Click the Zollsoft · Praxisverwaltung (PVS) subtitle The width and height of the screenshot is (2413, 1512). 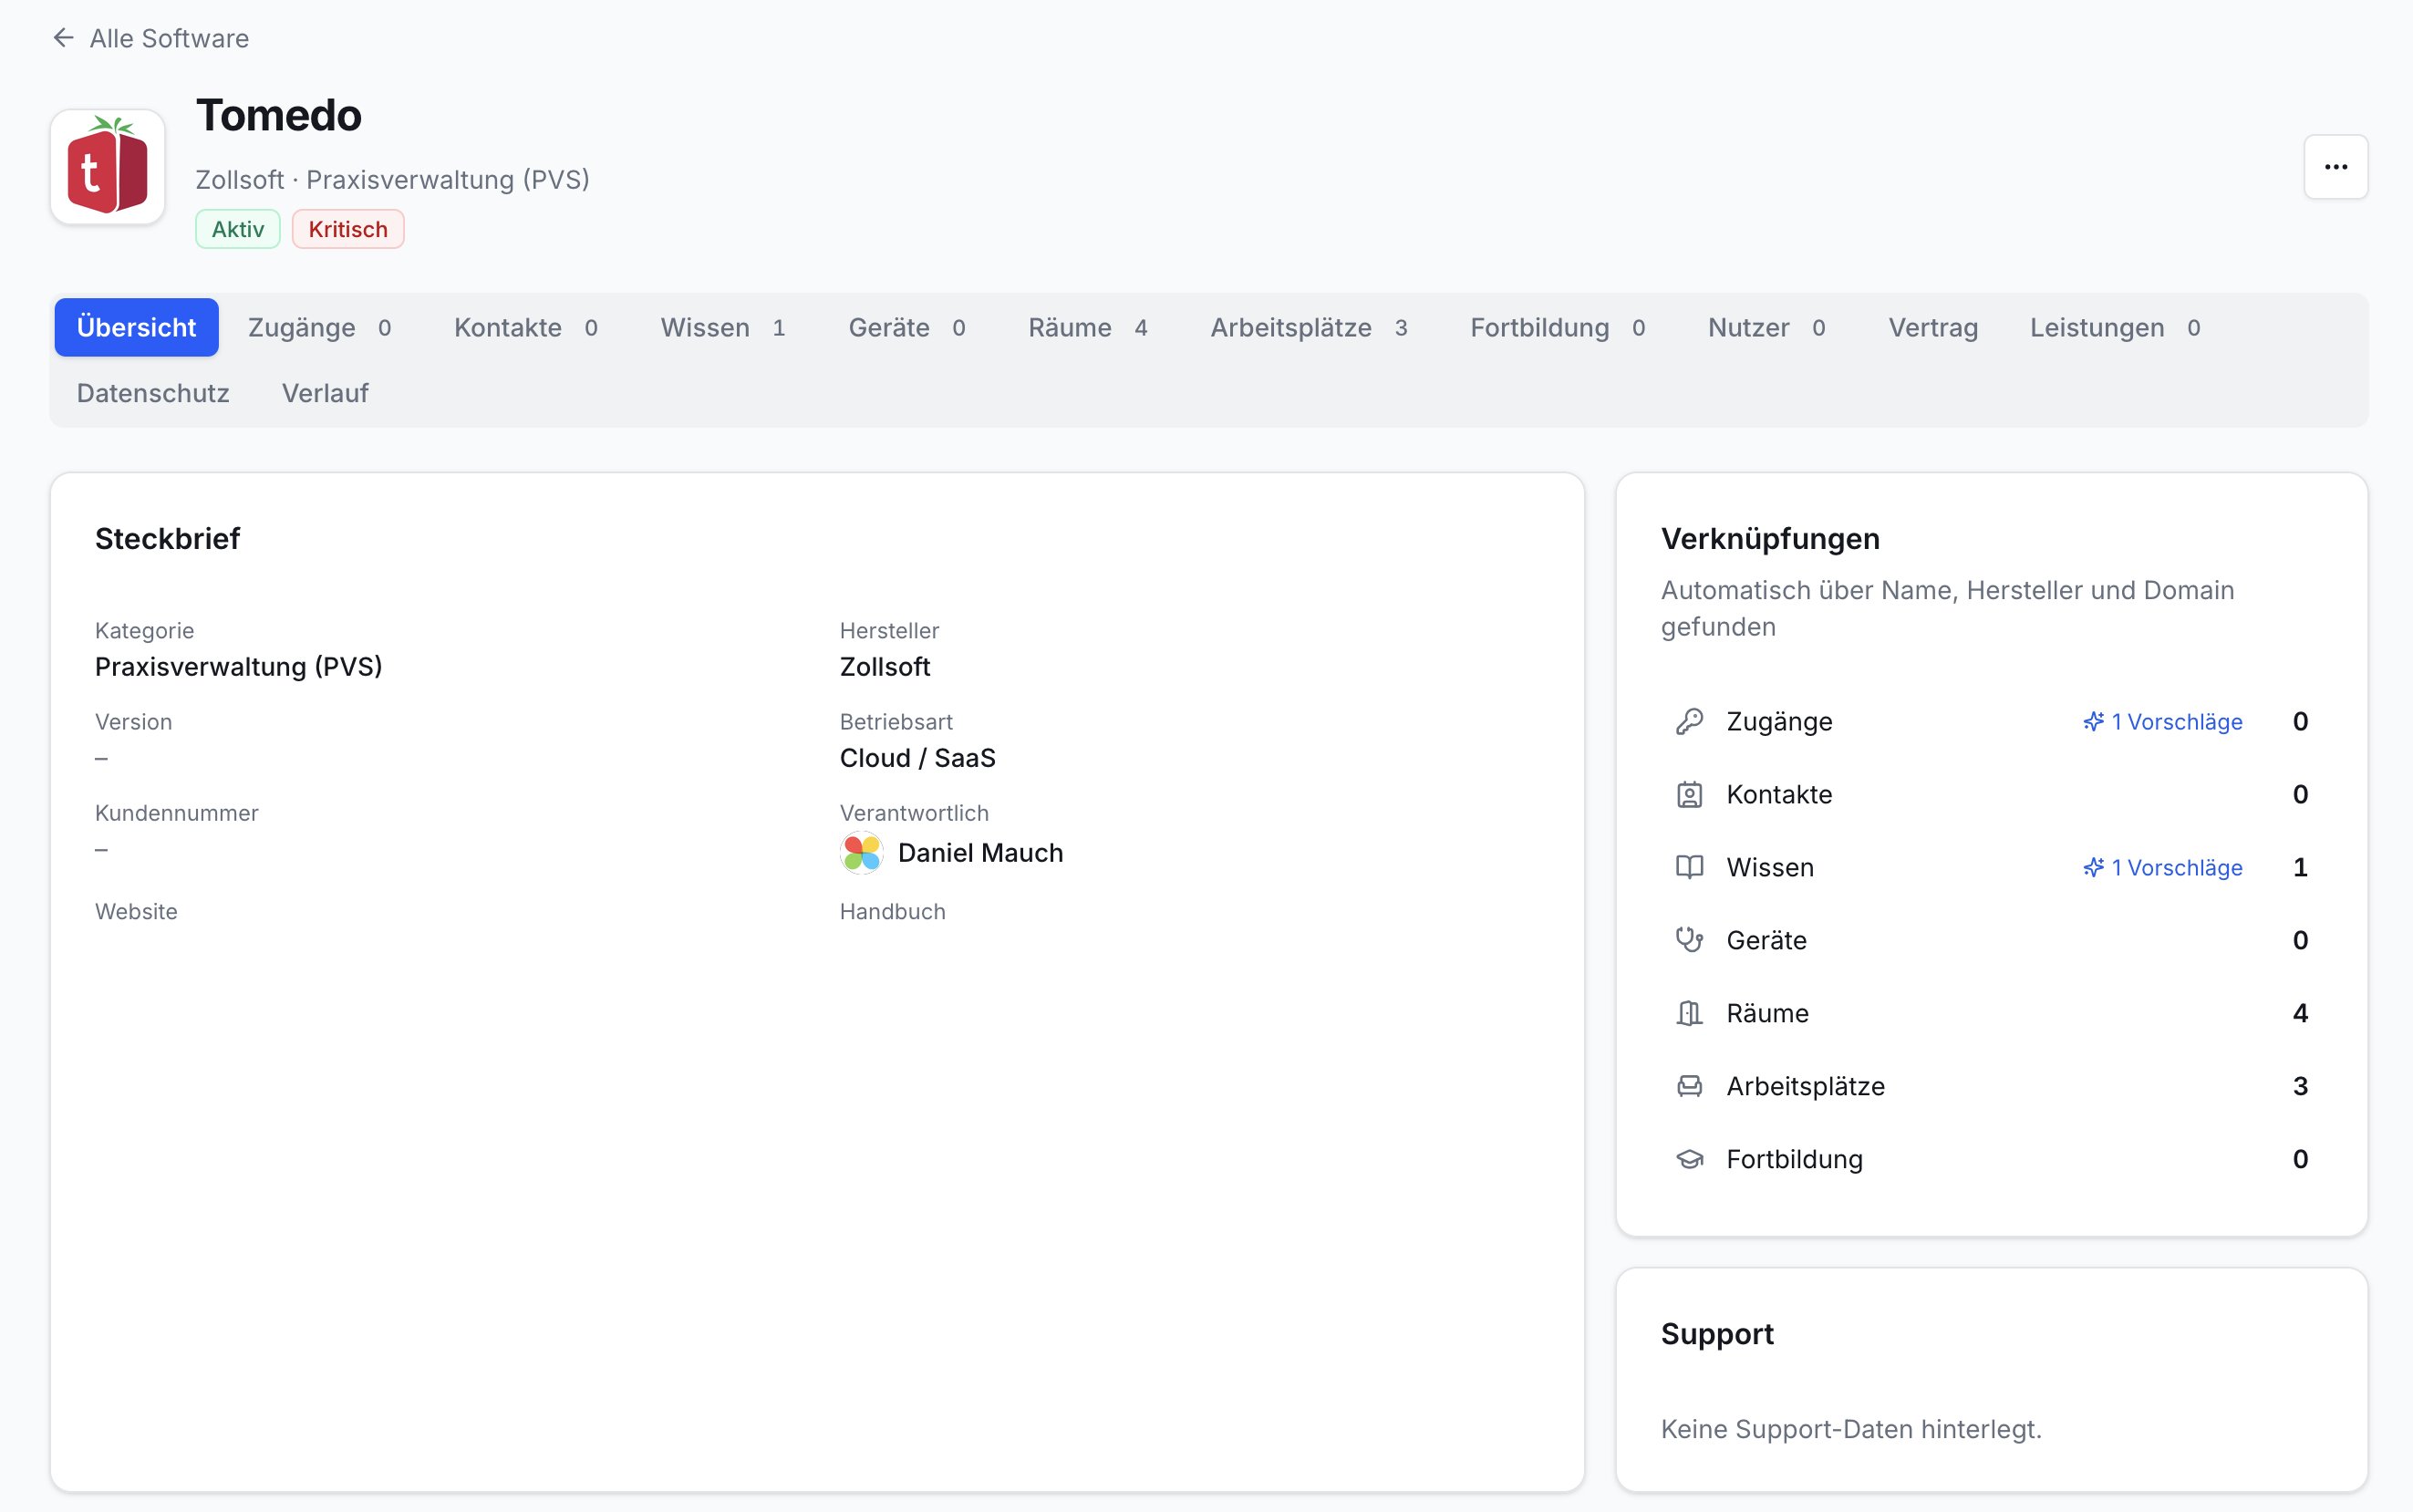click(393, 180)
